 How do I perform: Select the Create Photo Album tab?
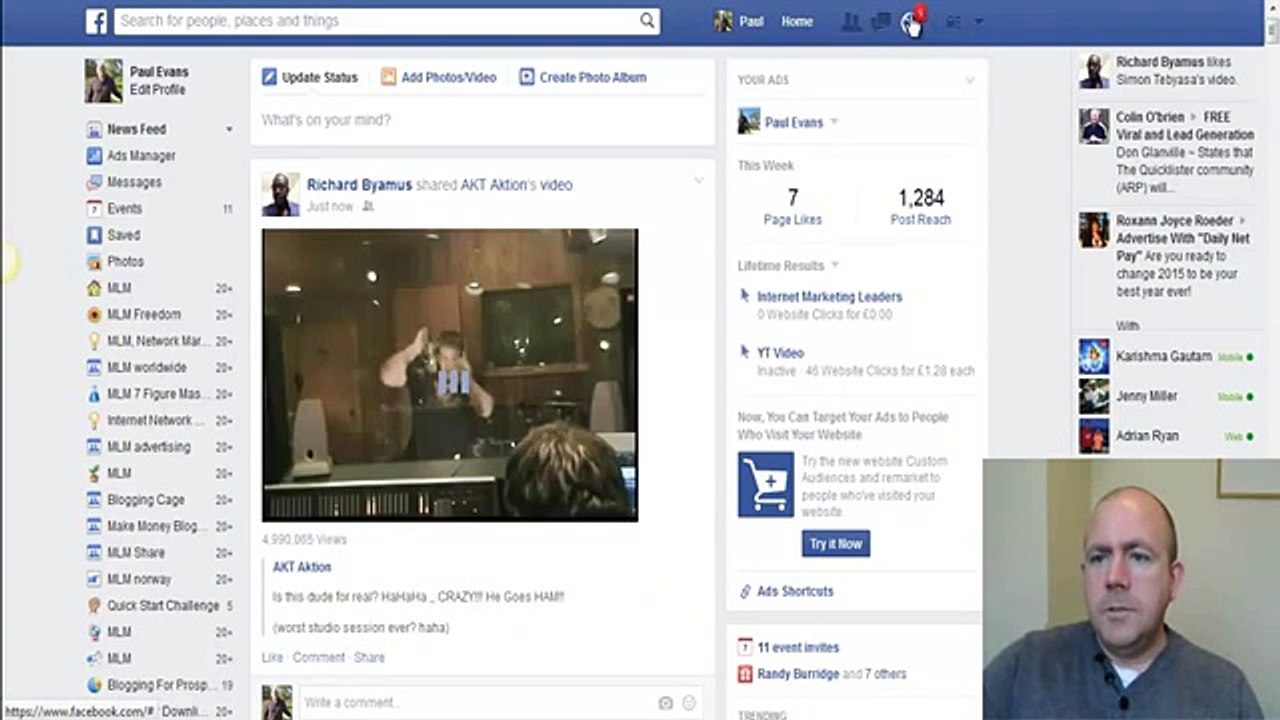pyautogui.click(x=583, y=77)
